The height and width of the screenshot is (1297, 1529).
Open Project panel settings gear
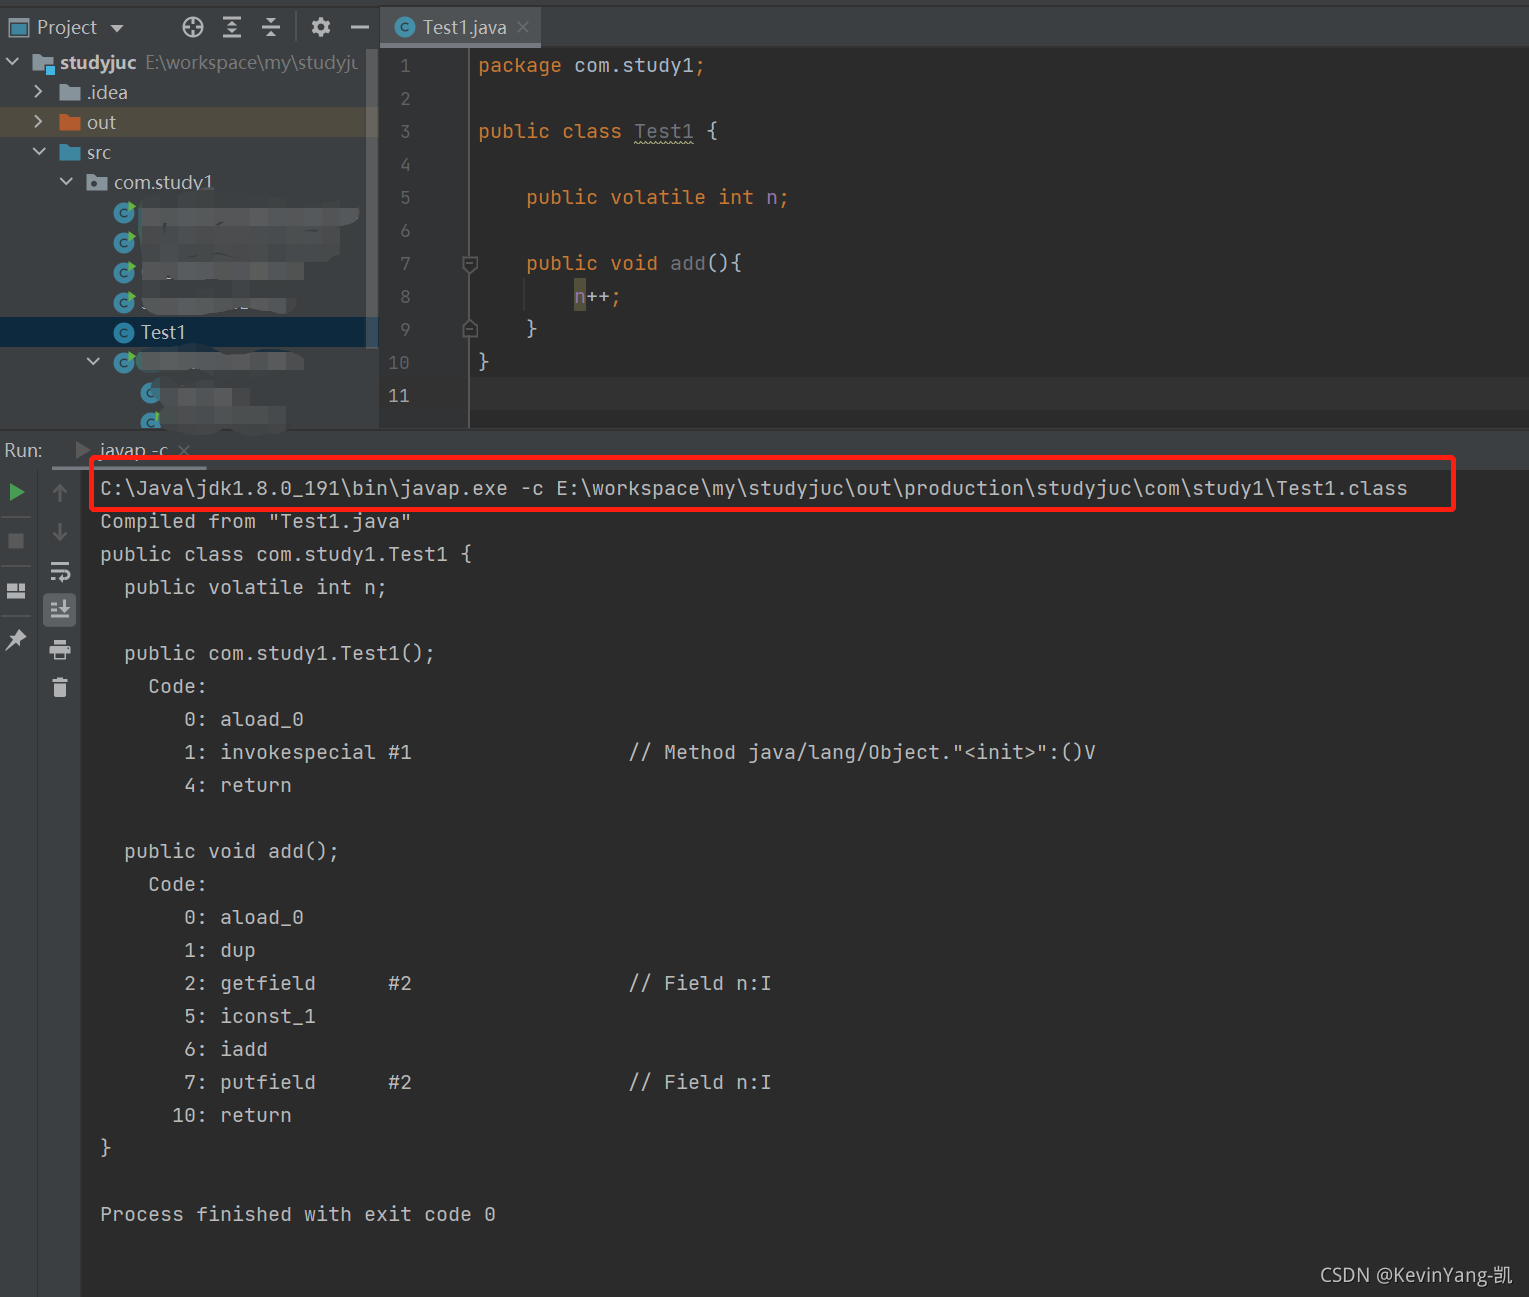(x=320, y=27)
